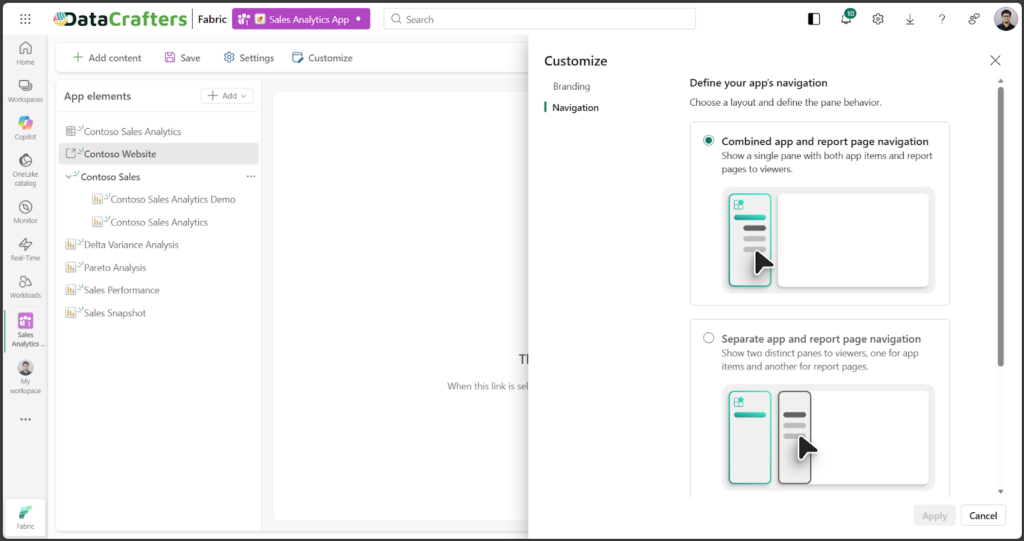1024x541 pixels.
Task: Open the notifications bell icon
Action: click(846, 19)
